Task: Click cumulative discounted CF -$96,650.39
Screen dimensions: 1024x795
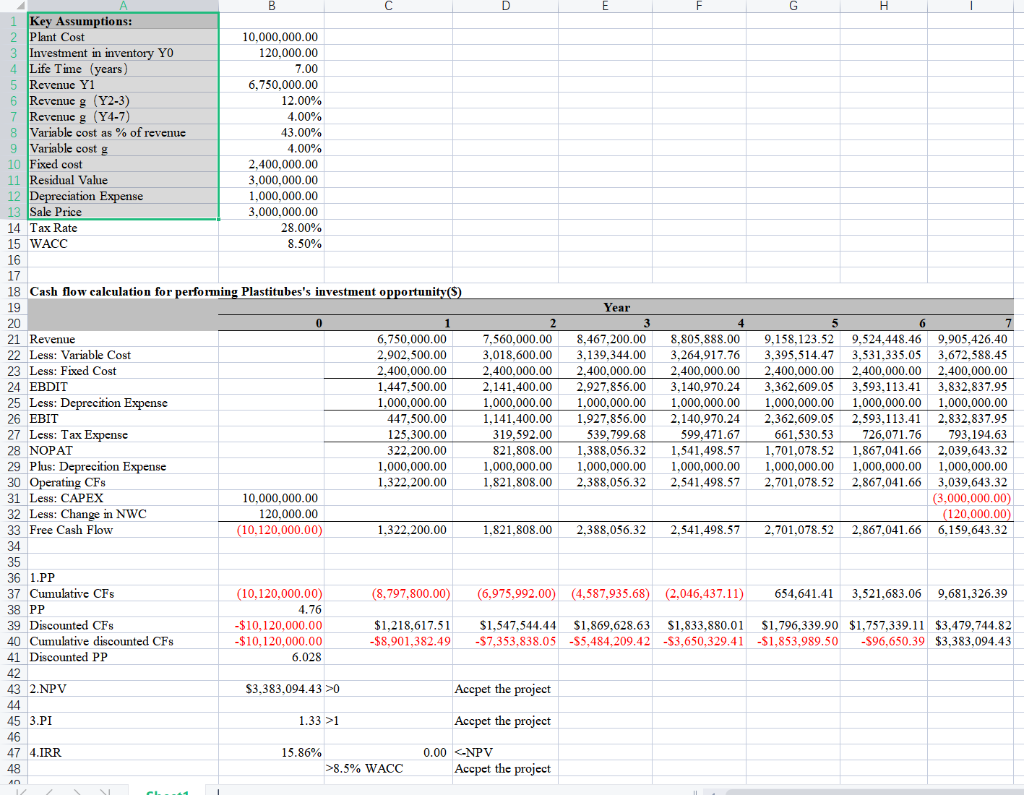Action: click(884, 641)
